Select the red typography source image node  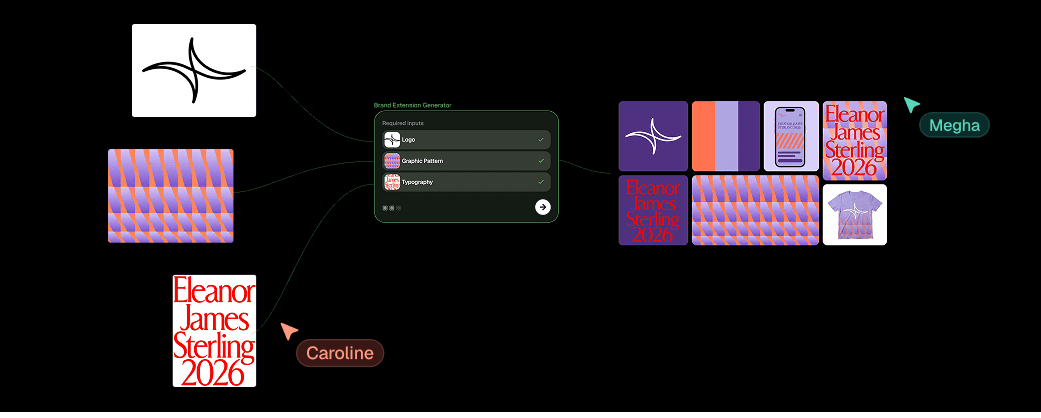pos(214,330)
